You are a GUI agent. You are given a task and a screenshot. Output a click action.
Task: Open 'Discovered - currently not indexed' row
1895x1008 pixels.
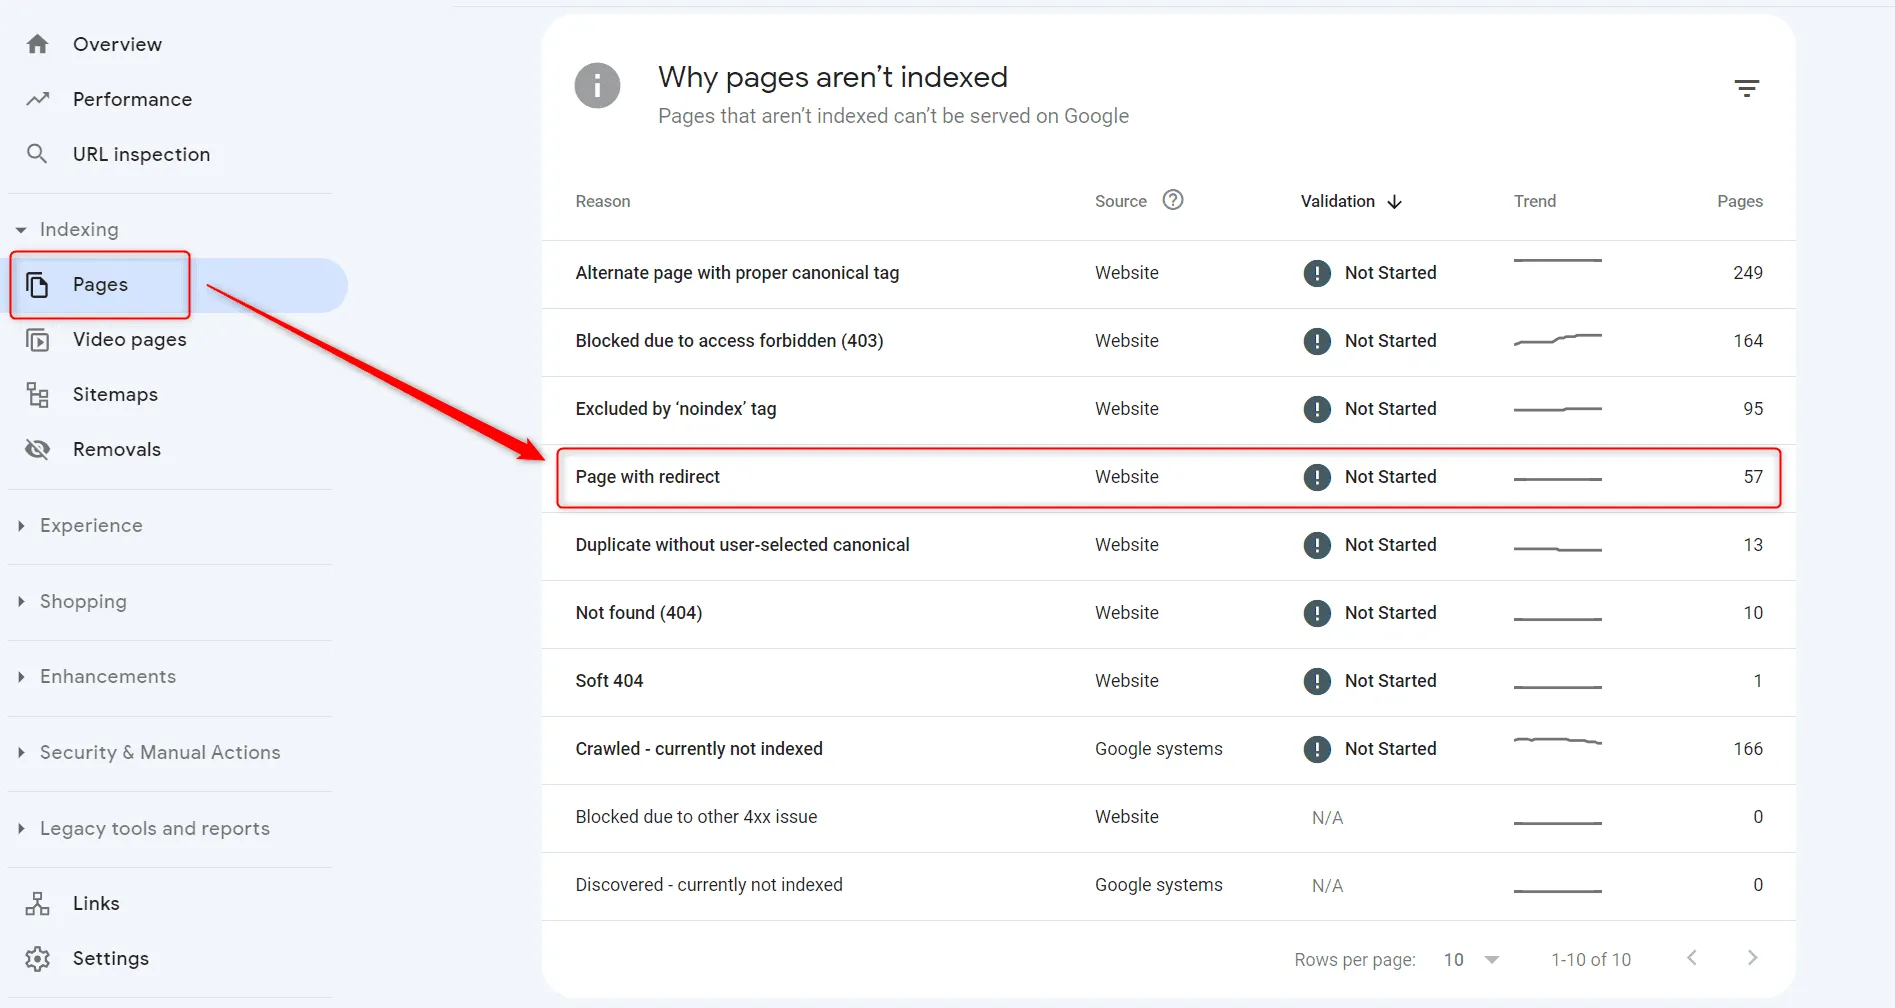pyautogui.click(x=1168, y=885)
